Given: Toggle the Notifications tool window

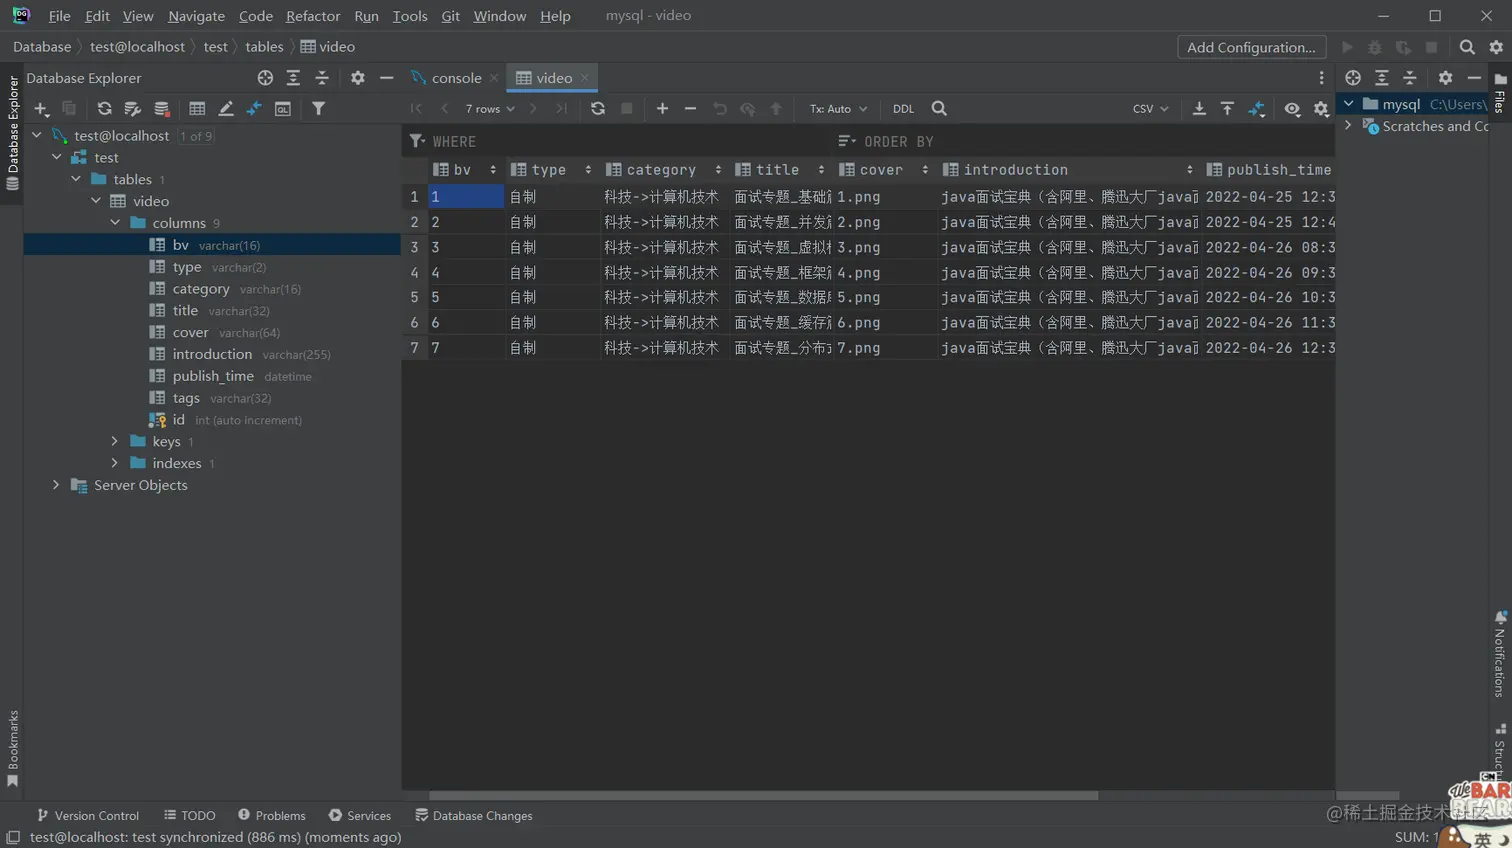Looking at the screenshot, I should [x=1500, y=653].
